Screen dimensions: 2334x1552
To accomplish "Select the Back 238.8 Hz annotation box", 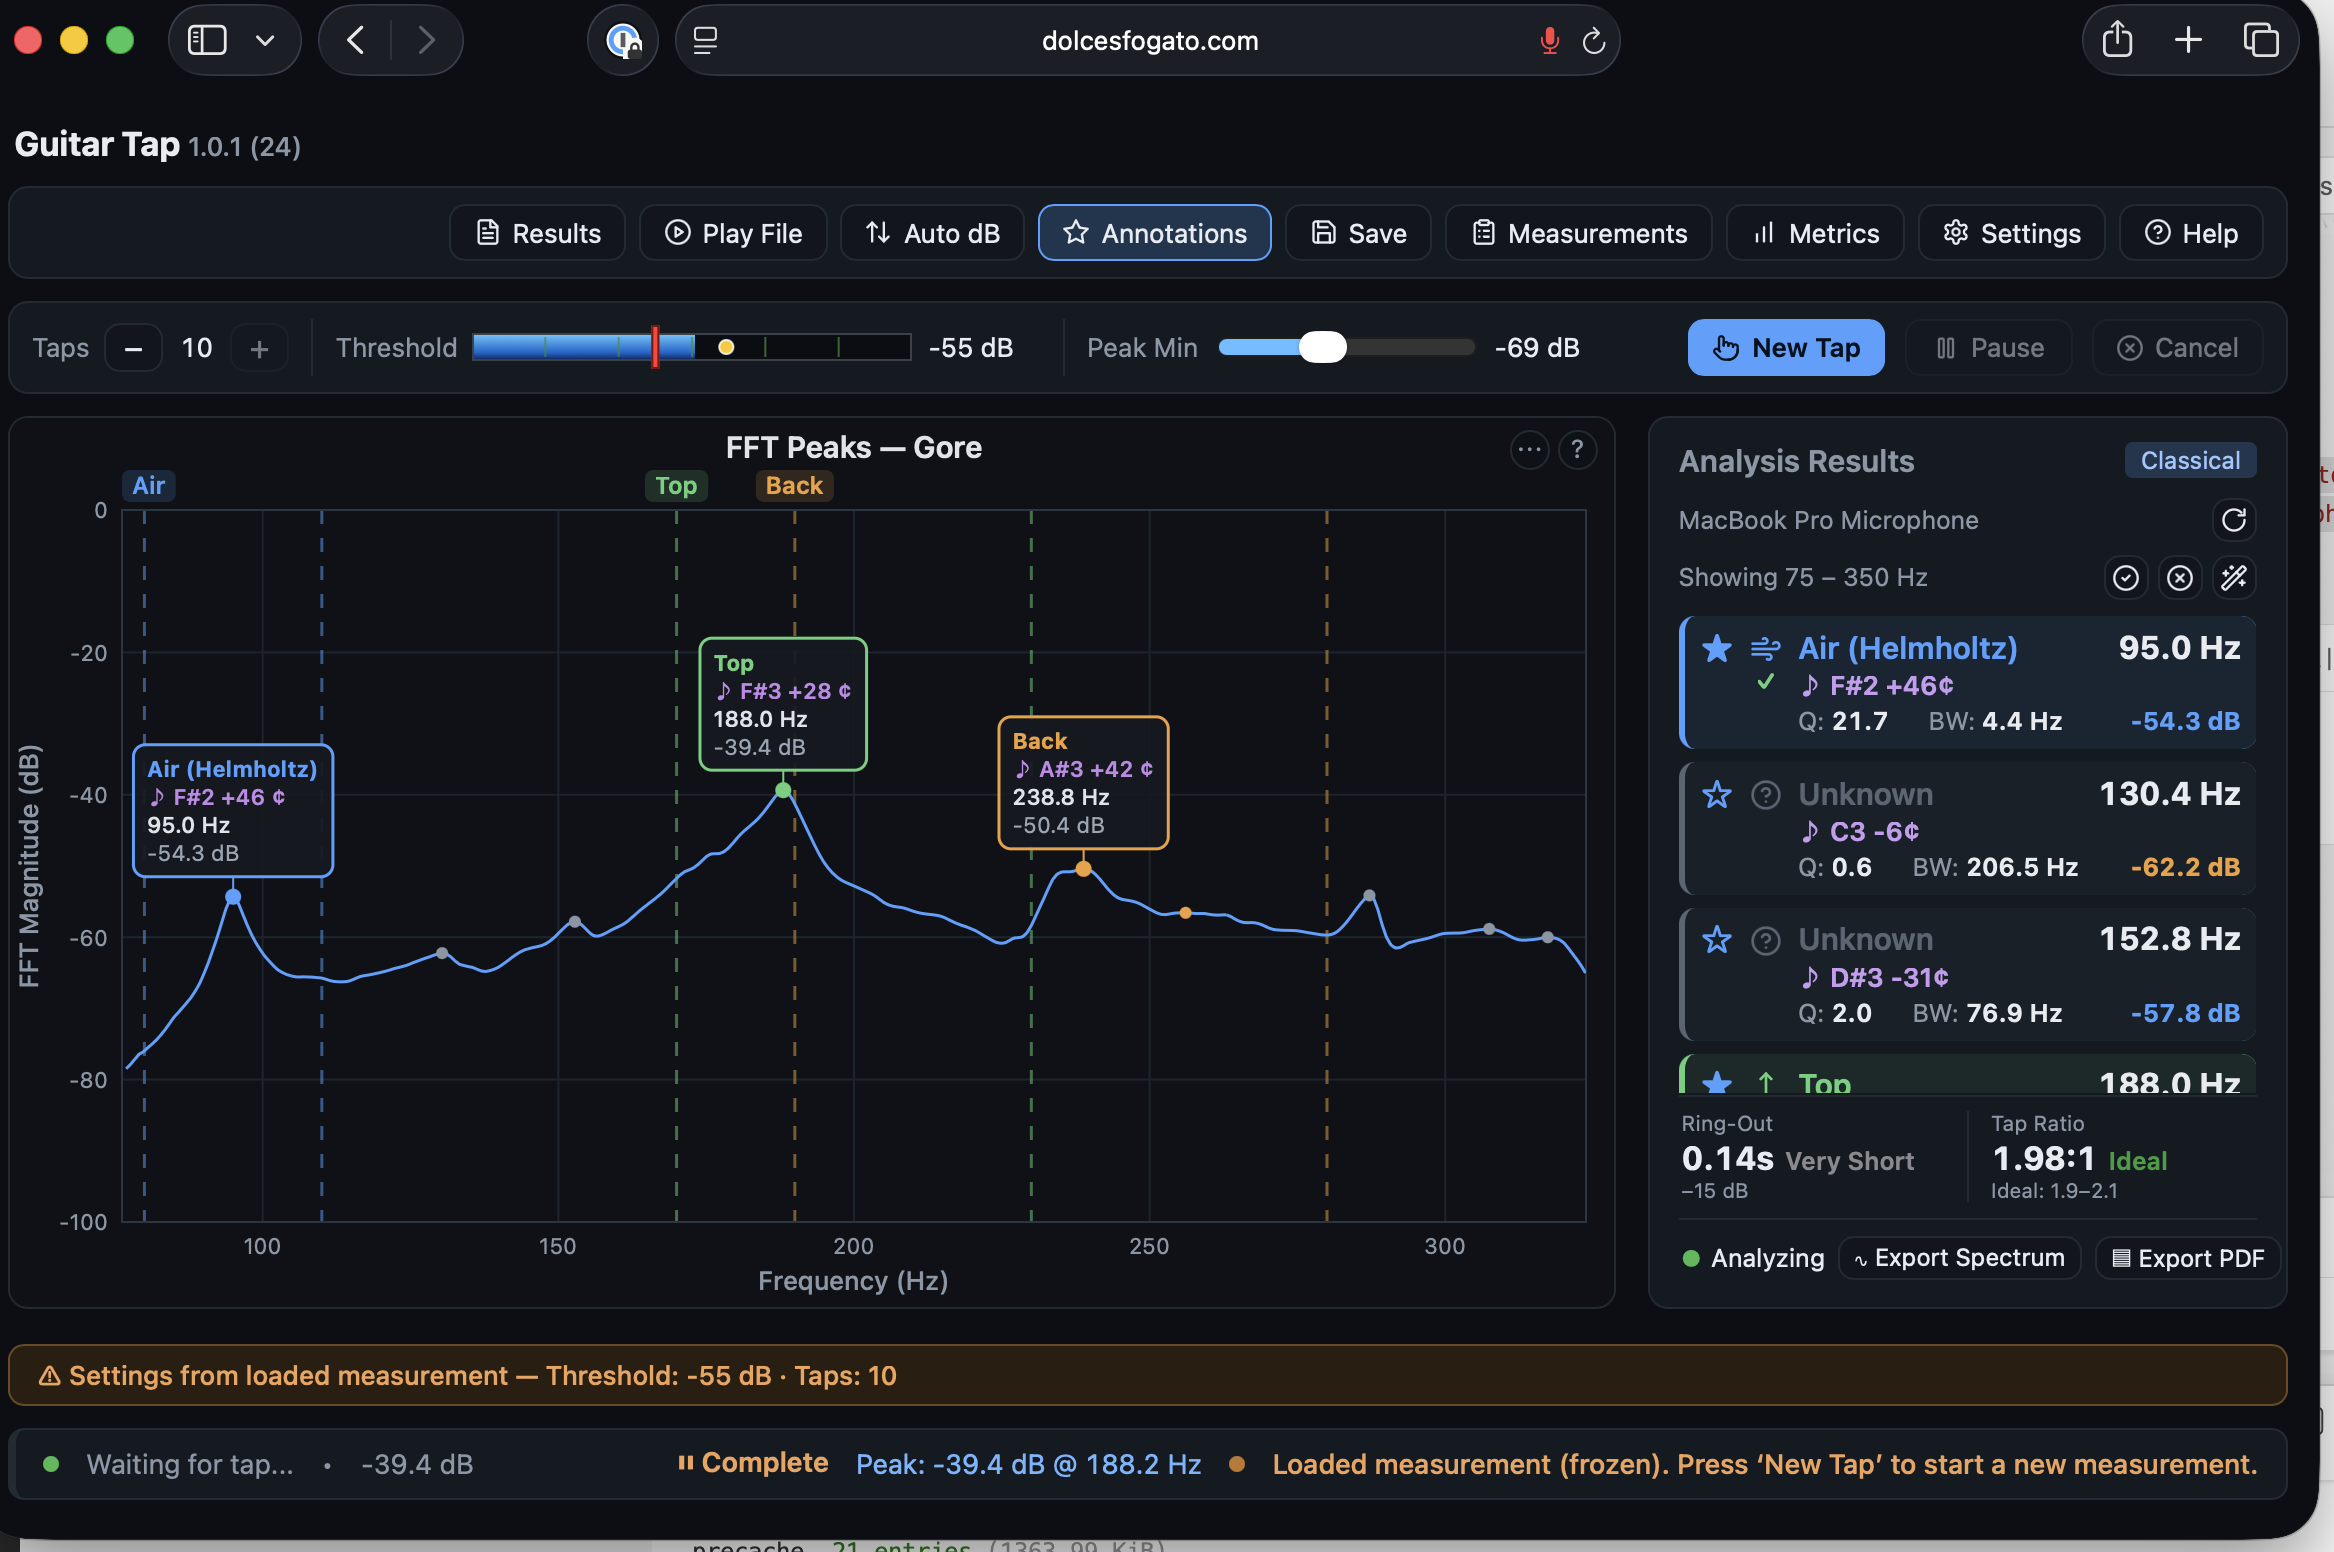I will pos(1083,783).
